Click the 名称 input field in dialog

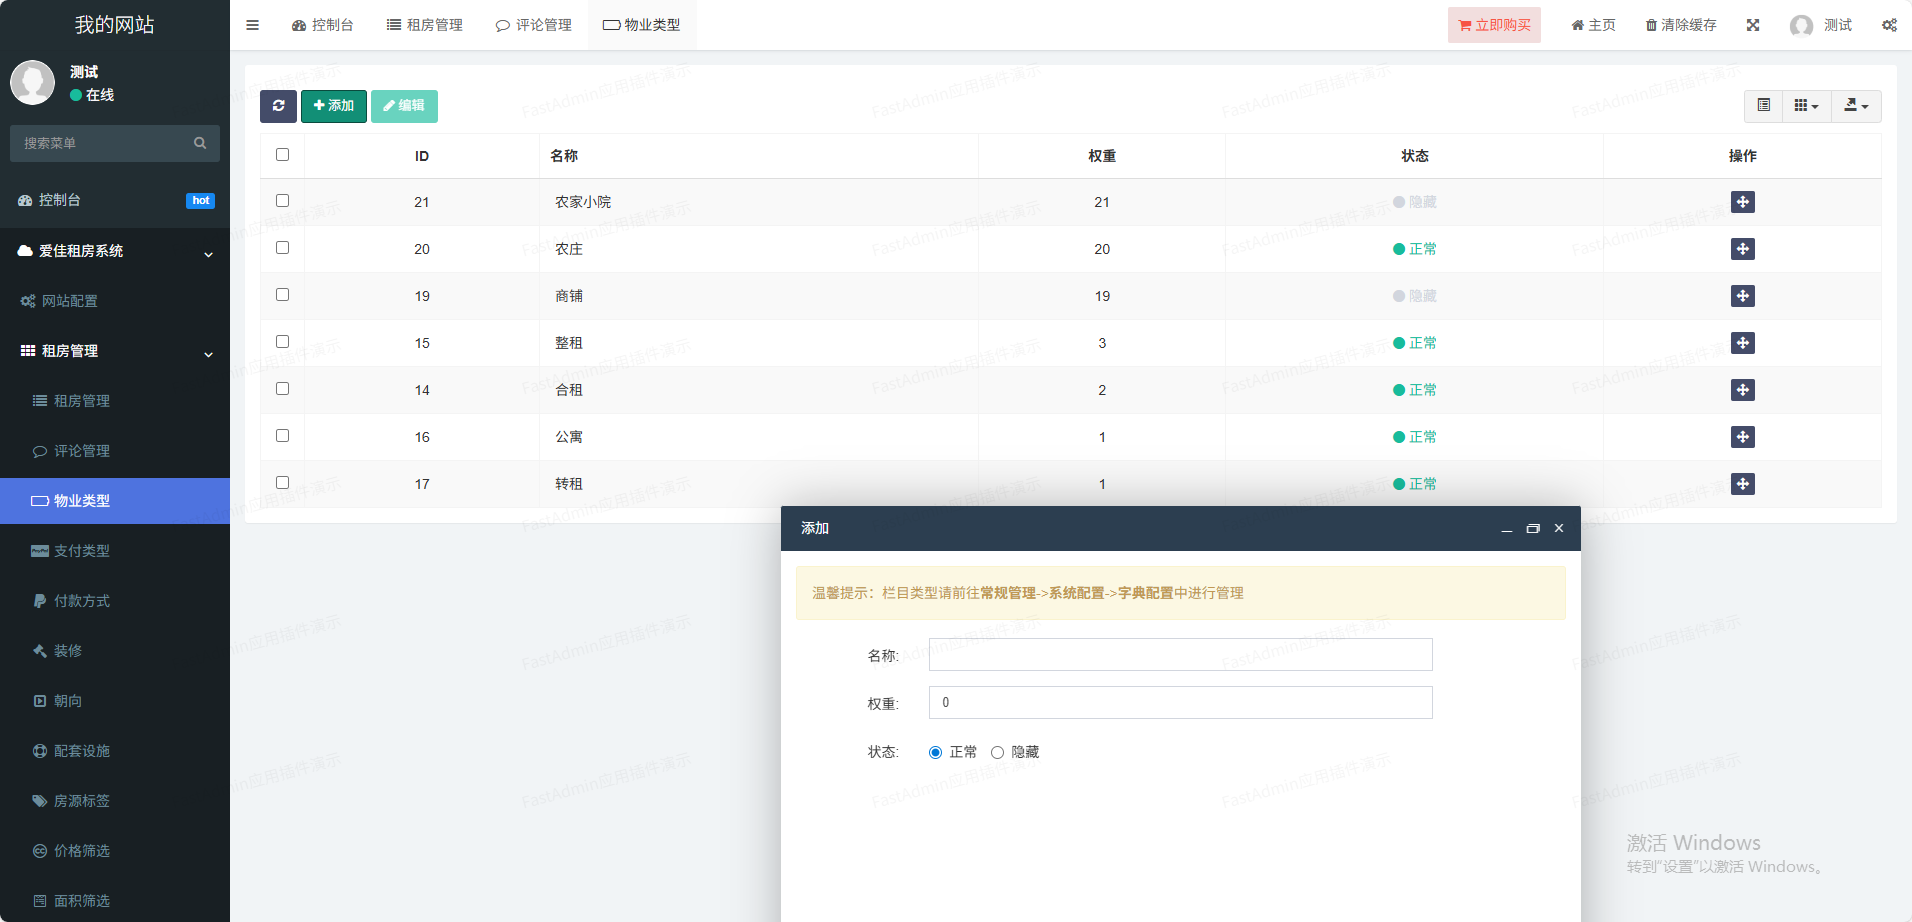1180,655
